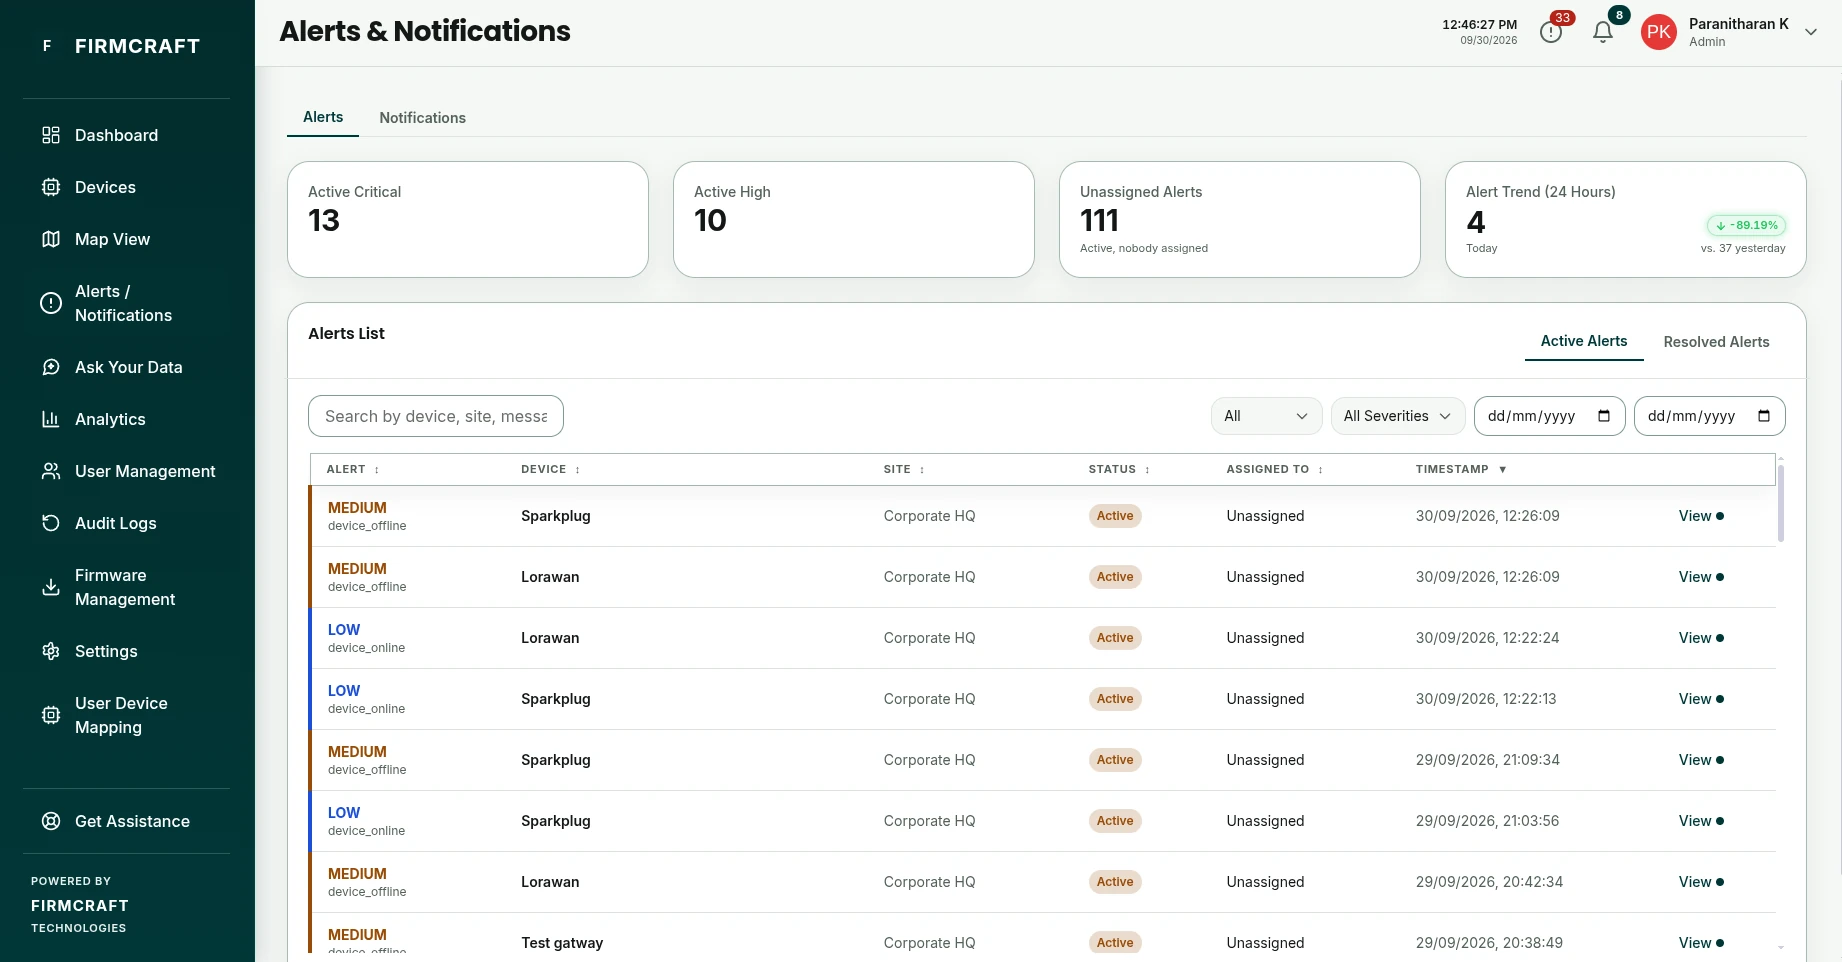1842x962 pixels.
Task: Click the PK user avatar
Action: coord(1659,32)
